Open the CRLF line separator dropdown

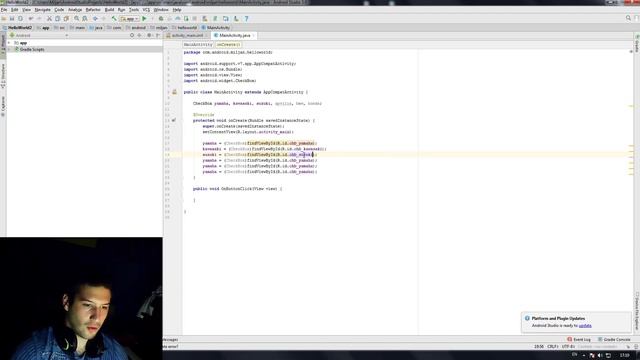(x=553, y=347)
